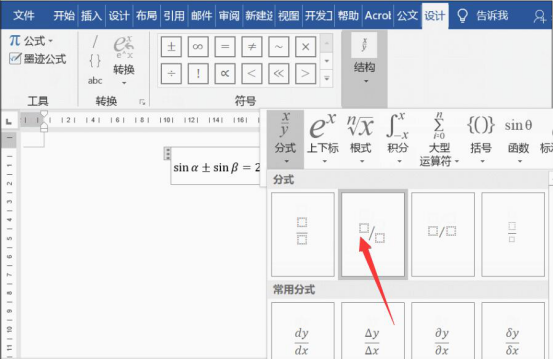This screenshot has height=360, width=554.
Task: Switch to the Acrobat tab
Action: [378, 16]
